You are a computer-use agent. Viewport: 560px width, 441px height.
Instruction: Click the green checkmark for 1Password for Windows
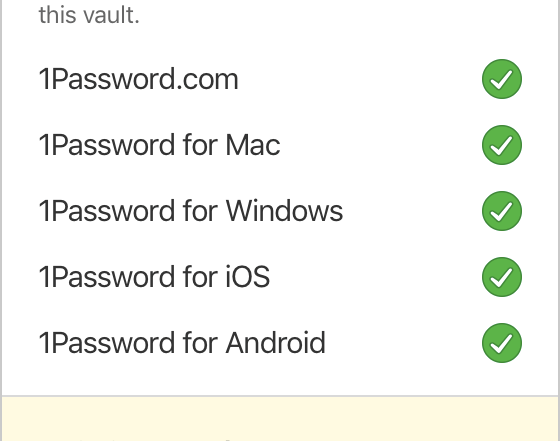coord(502,211)
